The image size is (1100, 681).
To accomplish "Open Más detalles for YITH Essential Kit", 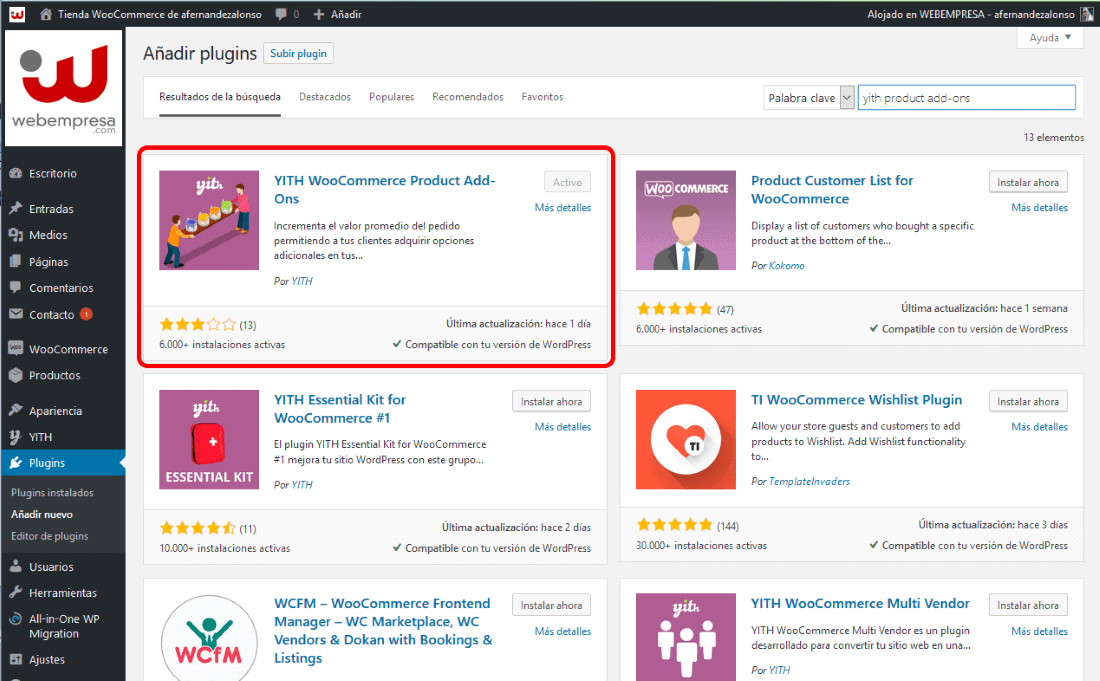I will pos(563,426).
